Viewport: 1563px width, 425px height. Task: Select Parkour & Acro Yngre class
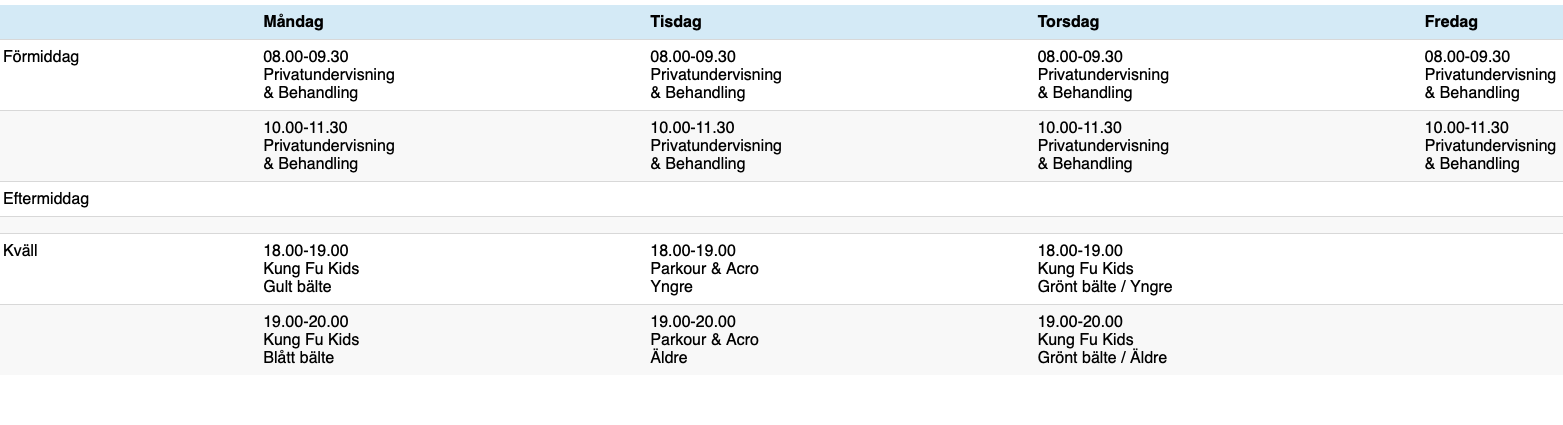704,269
